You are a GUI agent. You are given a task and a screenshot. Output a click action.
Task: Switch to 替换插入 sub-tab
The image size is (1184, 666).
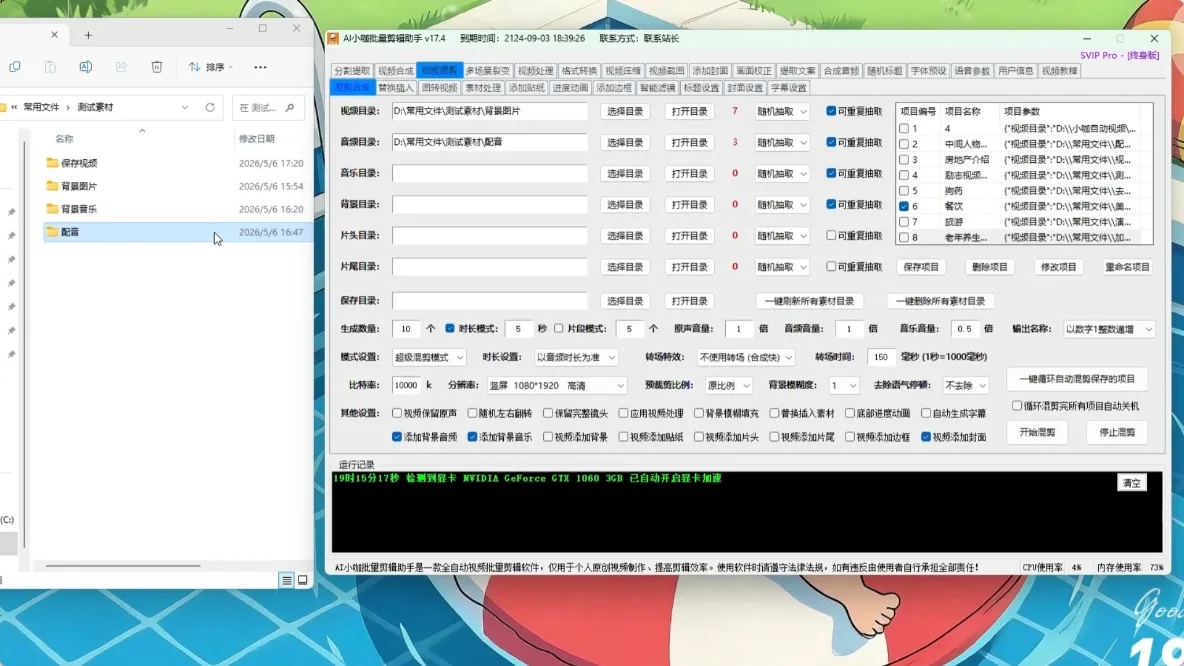pos(396,88)
